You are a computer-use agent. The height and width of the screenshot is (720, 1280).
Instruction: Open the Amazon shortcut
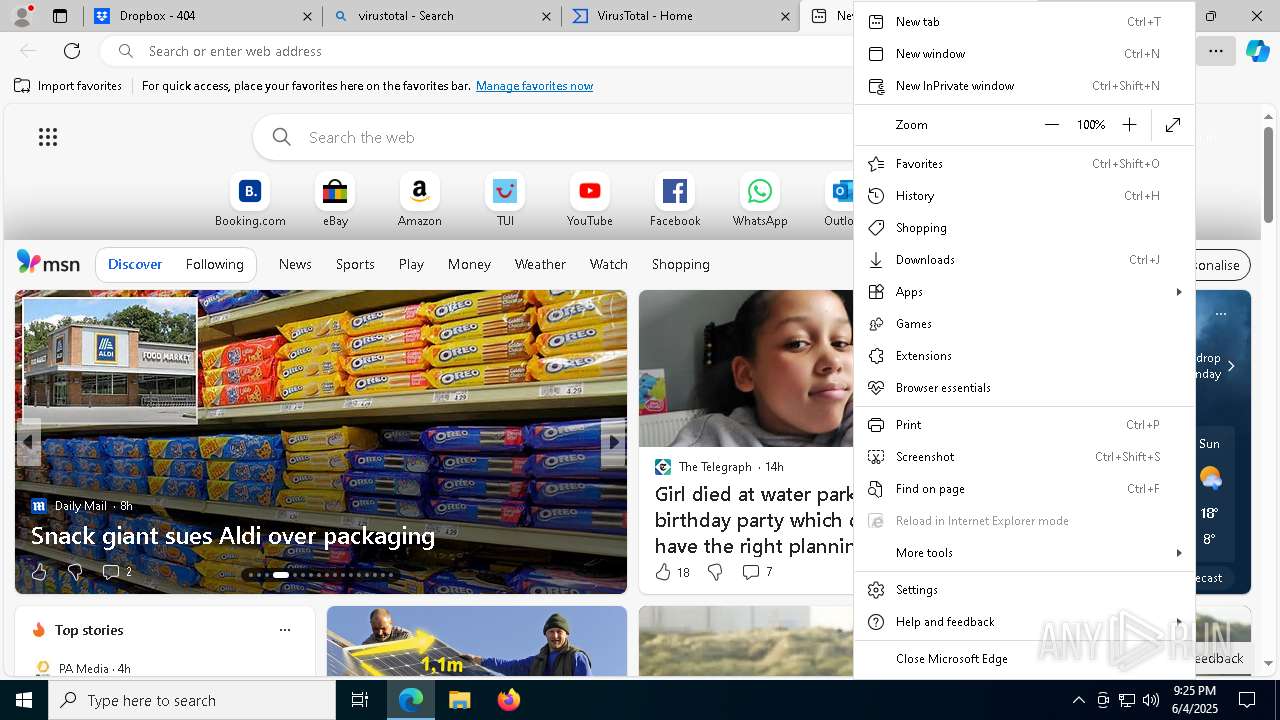420,201
